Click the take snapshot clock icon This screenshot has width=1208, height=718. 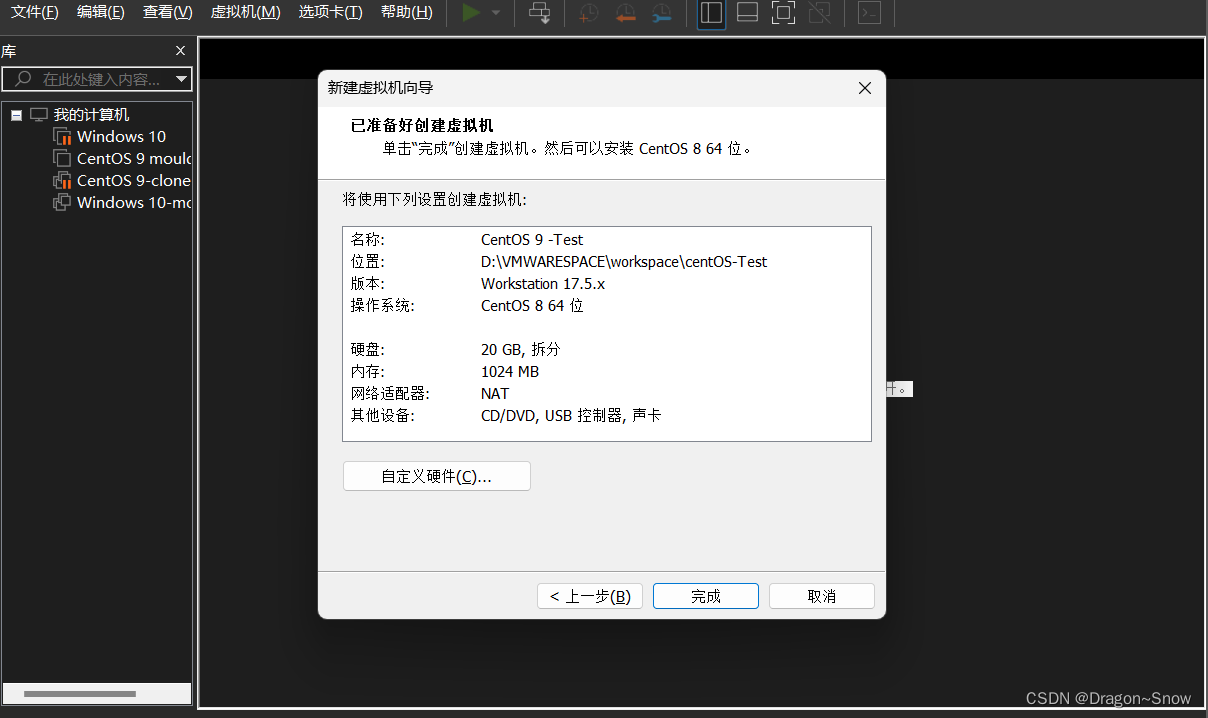tap(589, 13)
